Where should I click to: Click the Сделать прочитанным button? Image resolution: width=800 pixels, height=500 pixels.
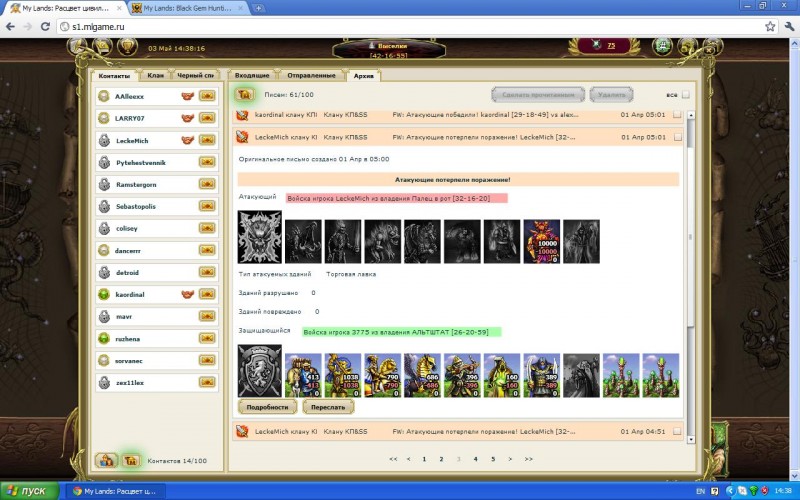click(539, 94)
